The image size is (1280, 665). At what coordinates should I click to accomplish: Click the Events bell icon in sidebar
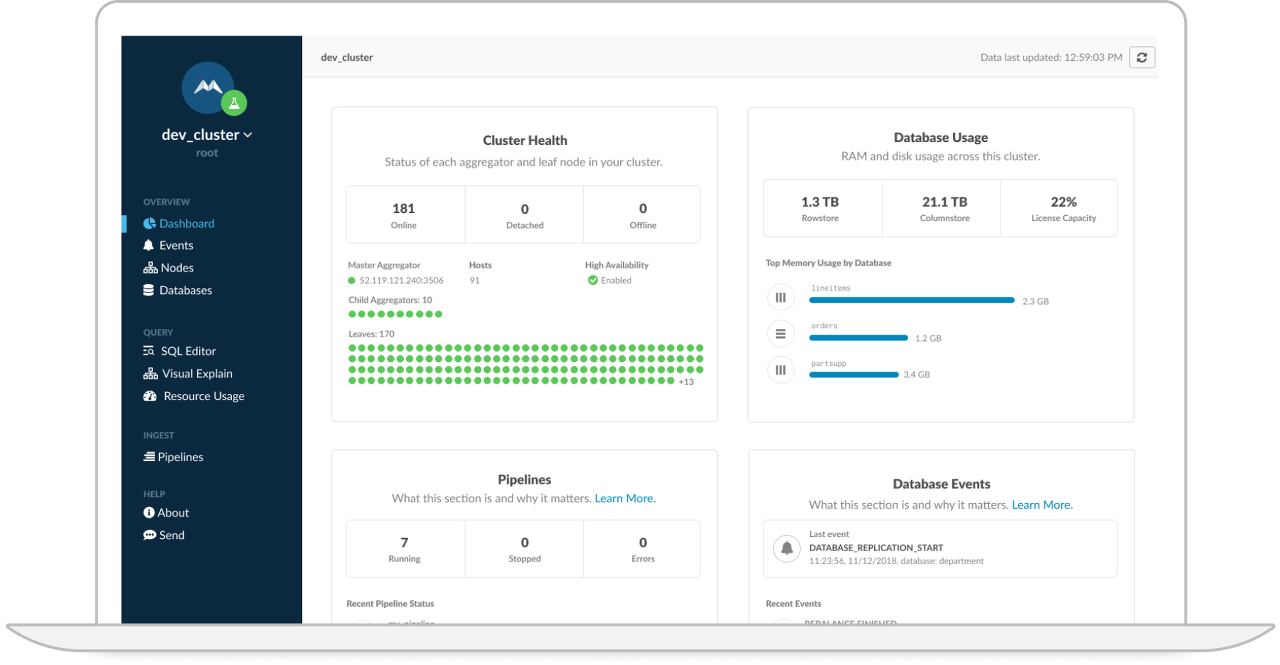(149, 246)
